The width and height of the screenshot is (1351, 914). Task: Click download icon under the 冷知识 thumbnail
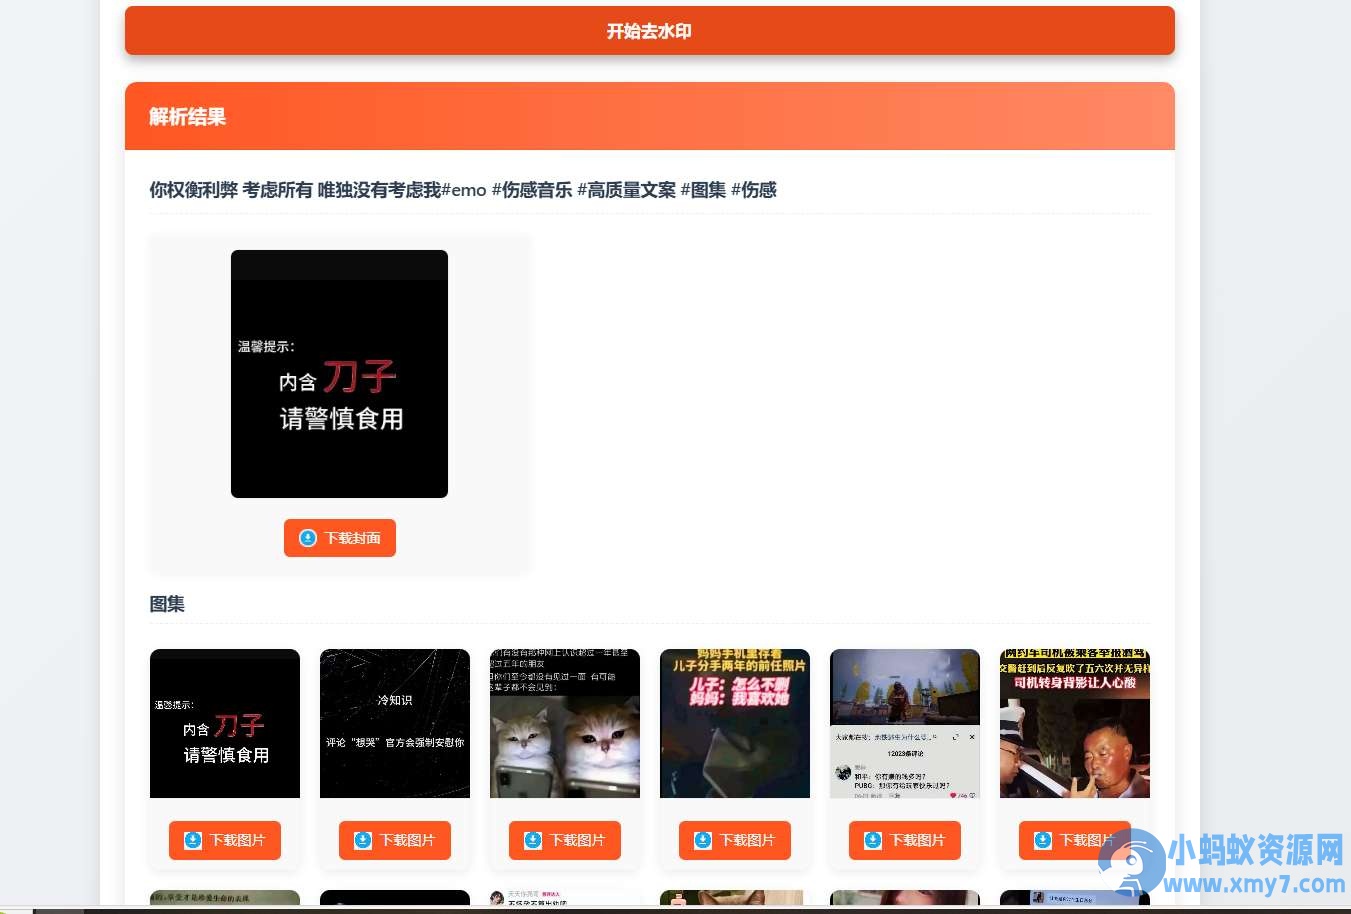point(363,840)
